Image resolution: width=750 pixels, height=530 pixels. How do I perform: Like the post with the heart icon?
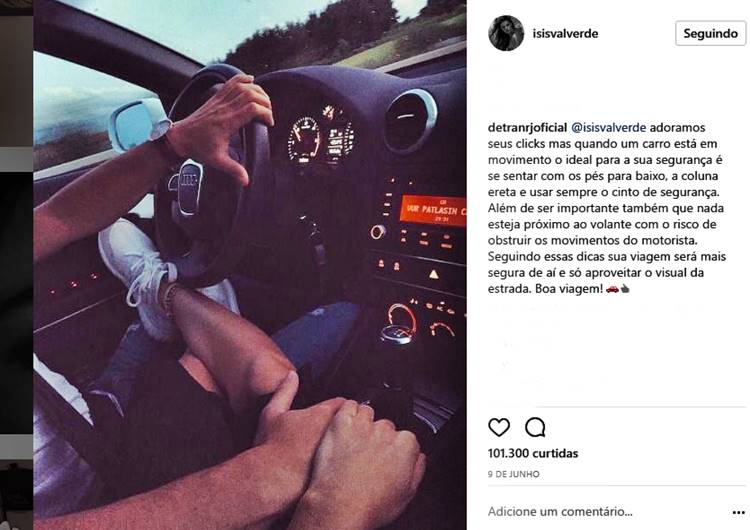click(x=499, y=427)
